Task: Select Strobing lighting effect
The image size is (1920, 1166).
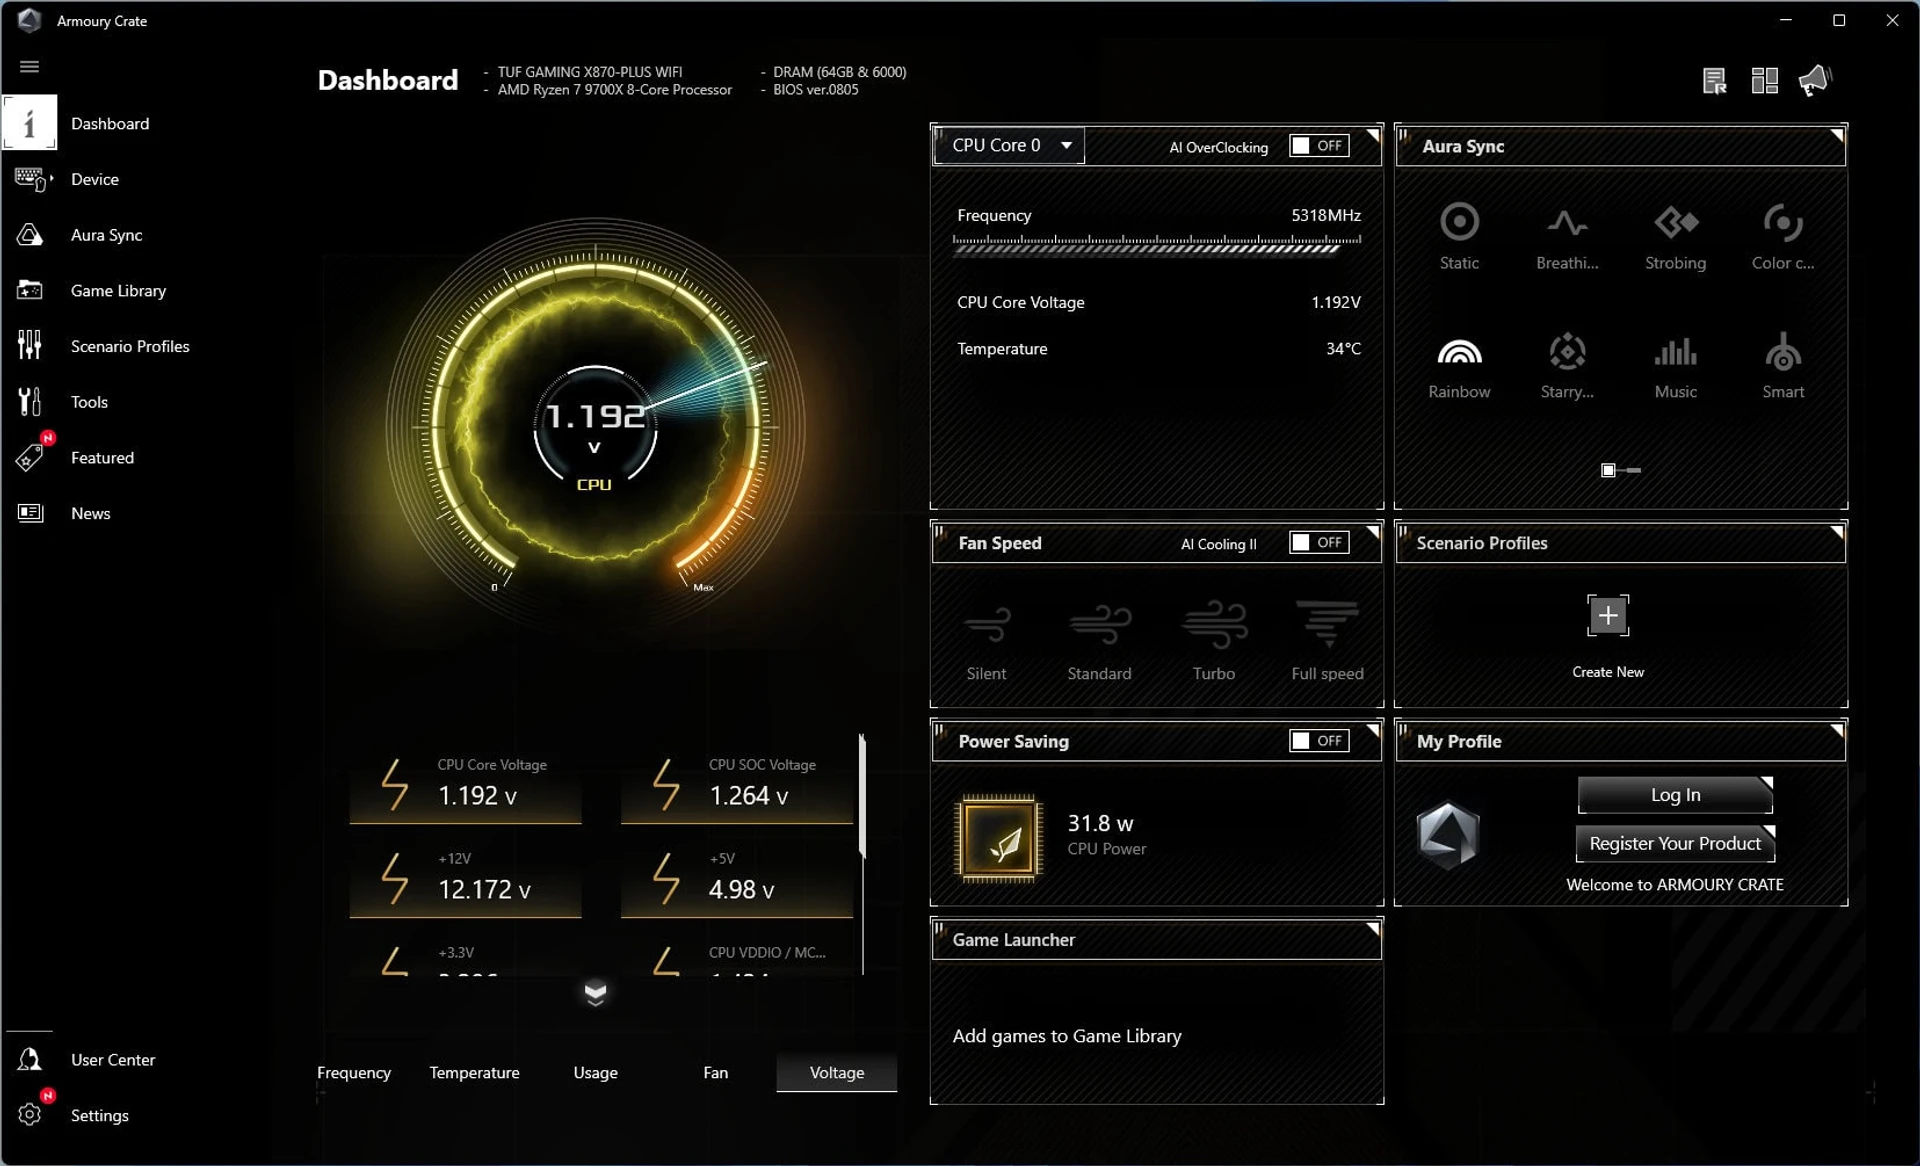Action: tap(1676, 236)
